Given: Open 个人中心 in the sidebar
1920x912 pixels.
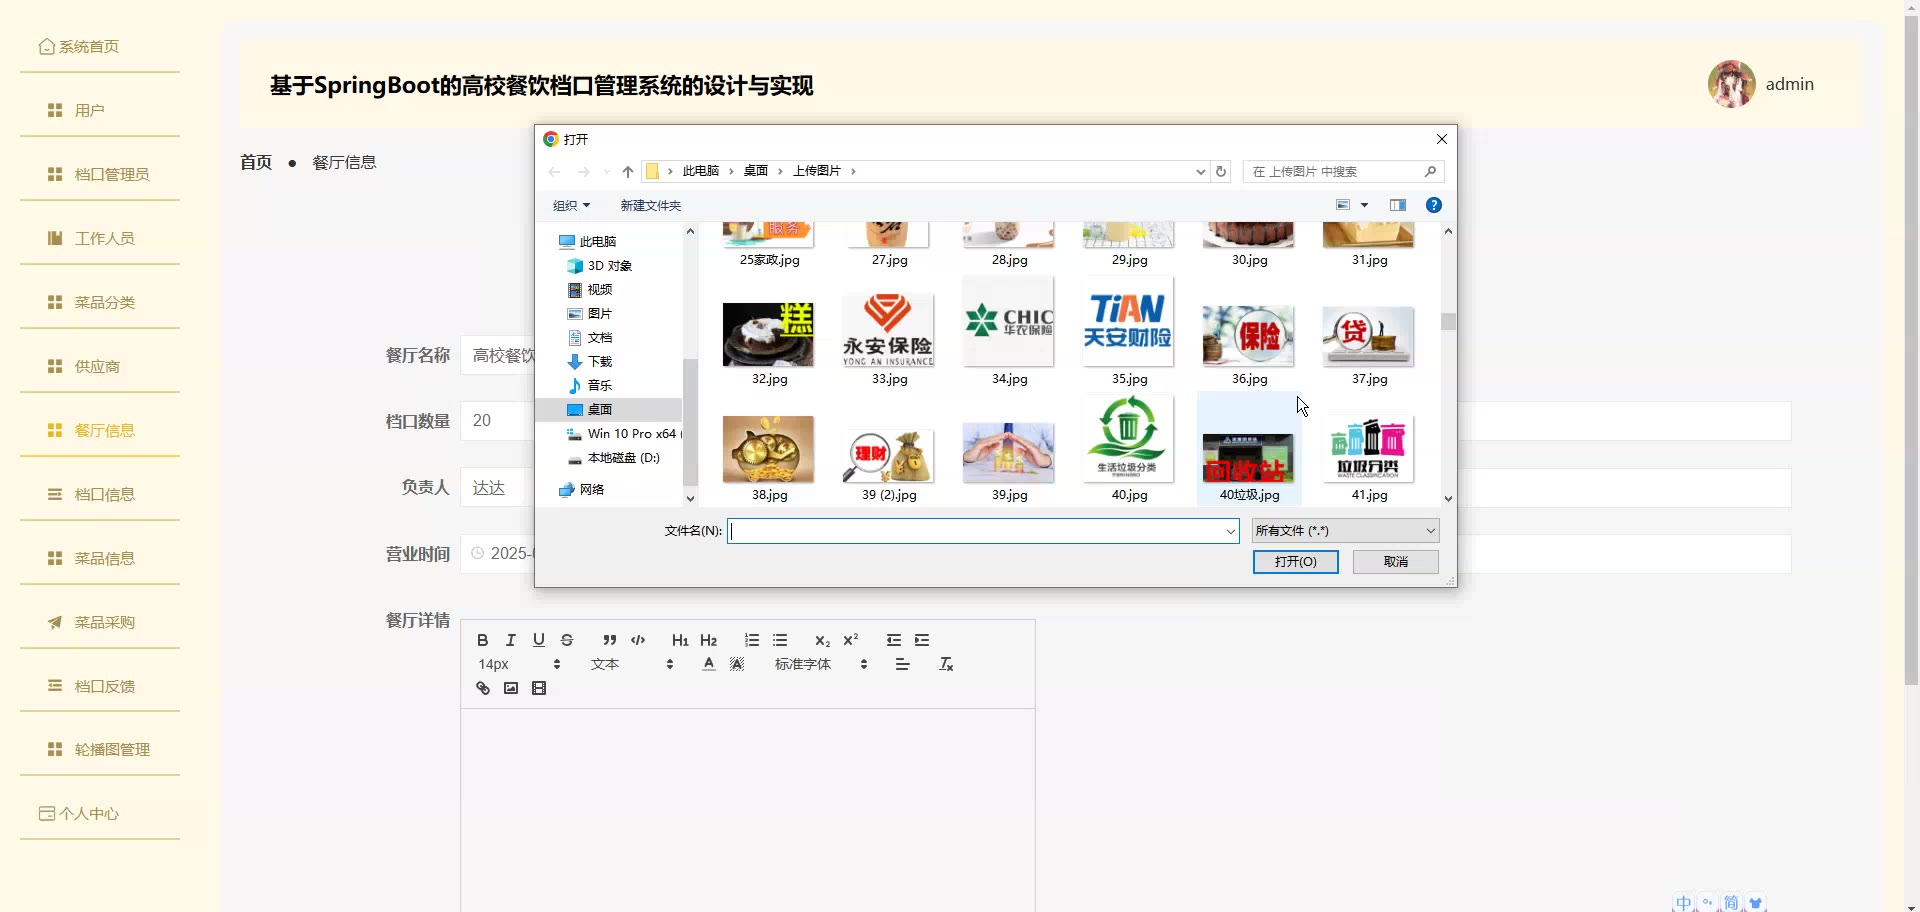Looking at the screenshot, I should click(100, 813).
